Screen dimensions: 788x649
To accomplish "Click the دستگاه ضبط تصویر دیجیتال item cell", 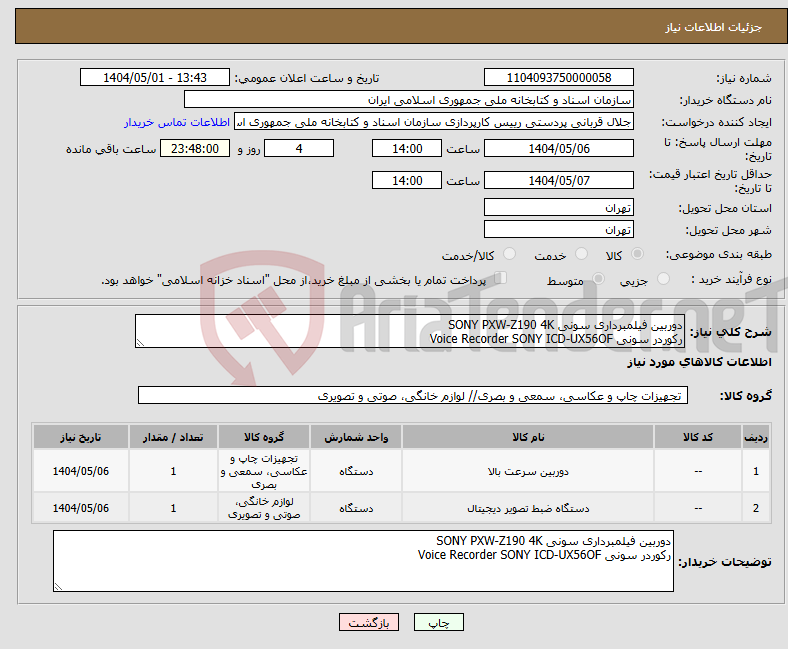I will point(528,508).
